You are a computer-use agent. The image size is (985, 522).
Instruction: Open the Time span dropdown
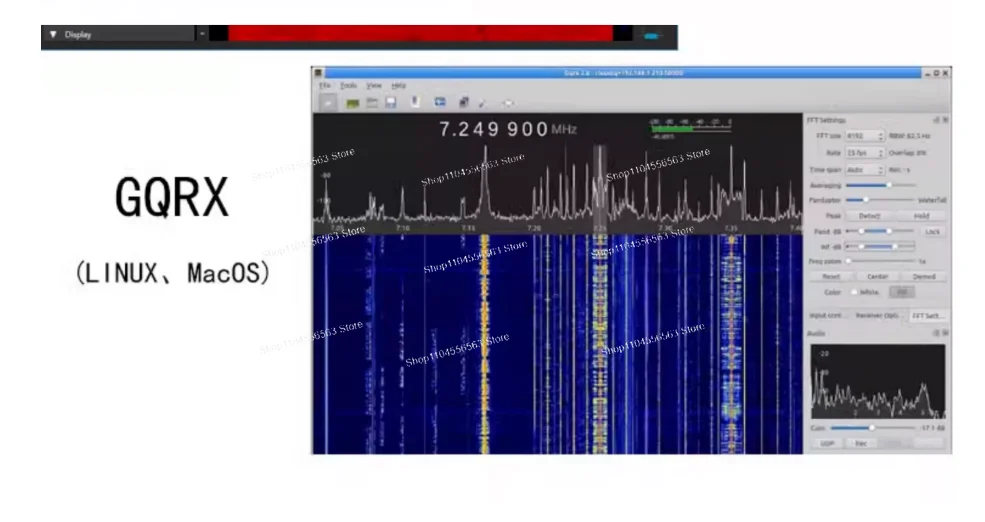[x=864, y=170]
